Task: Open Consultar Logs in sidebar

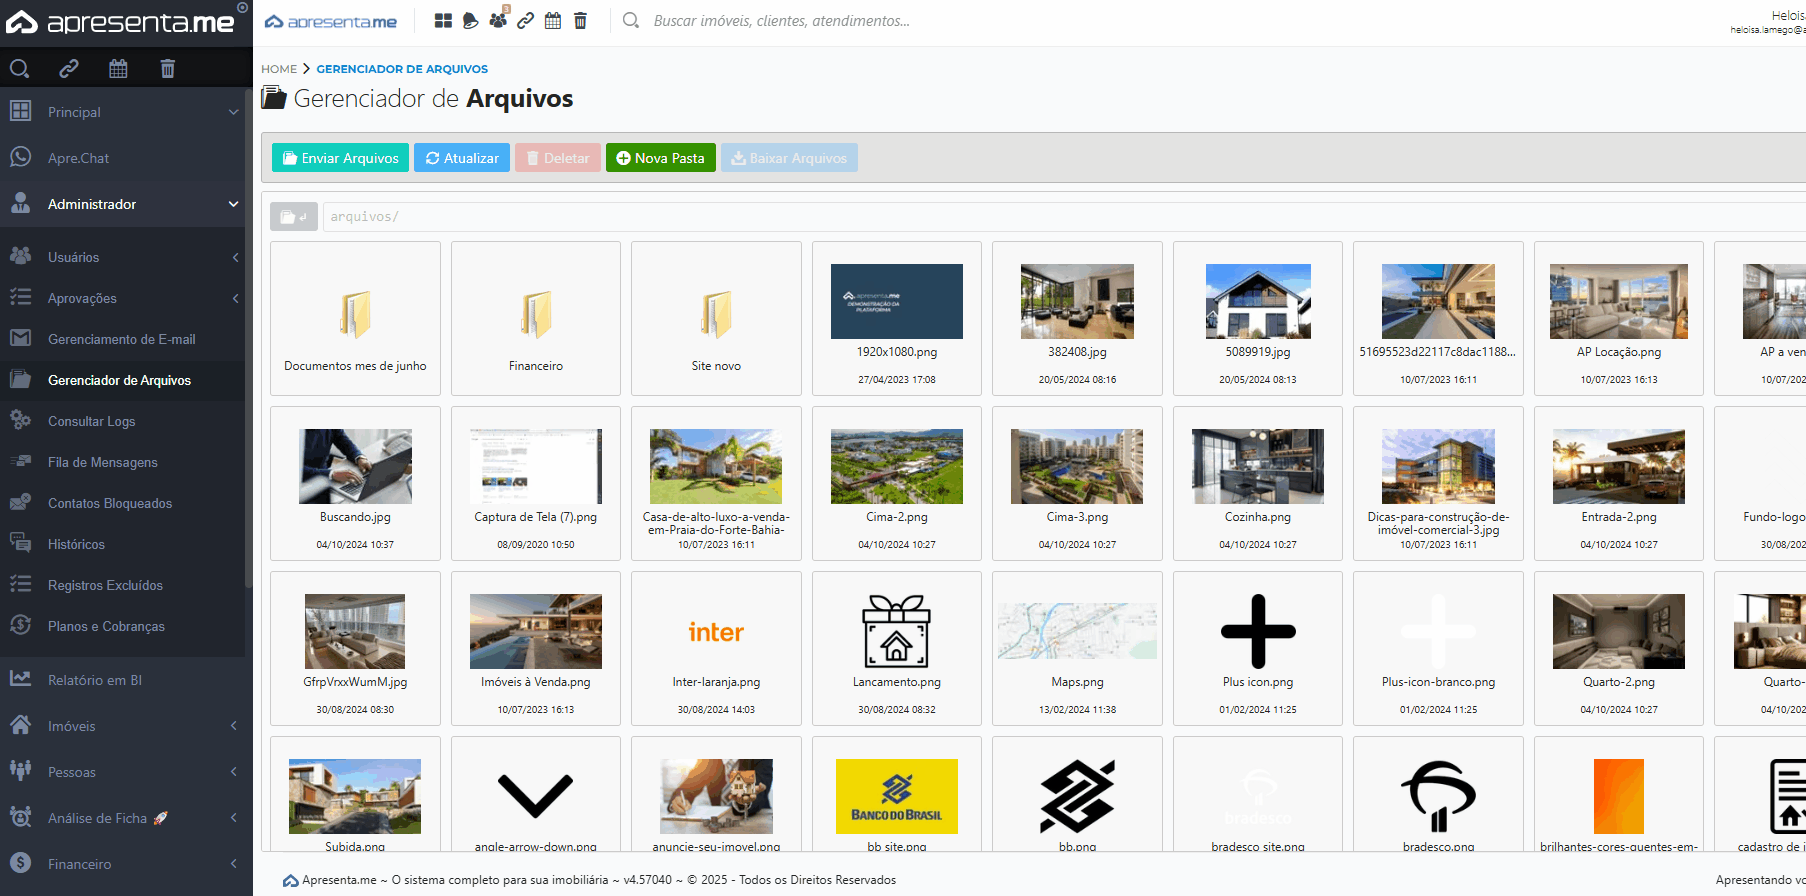Action: pyautogui.click(x=92, y=421)
